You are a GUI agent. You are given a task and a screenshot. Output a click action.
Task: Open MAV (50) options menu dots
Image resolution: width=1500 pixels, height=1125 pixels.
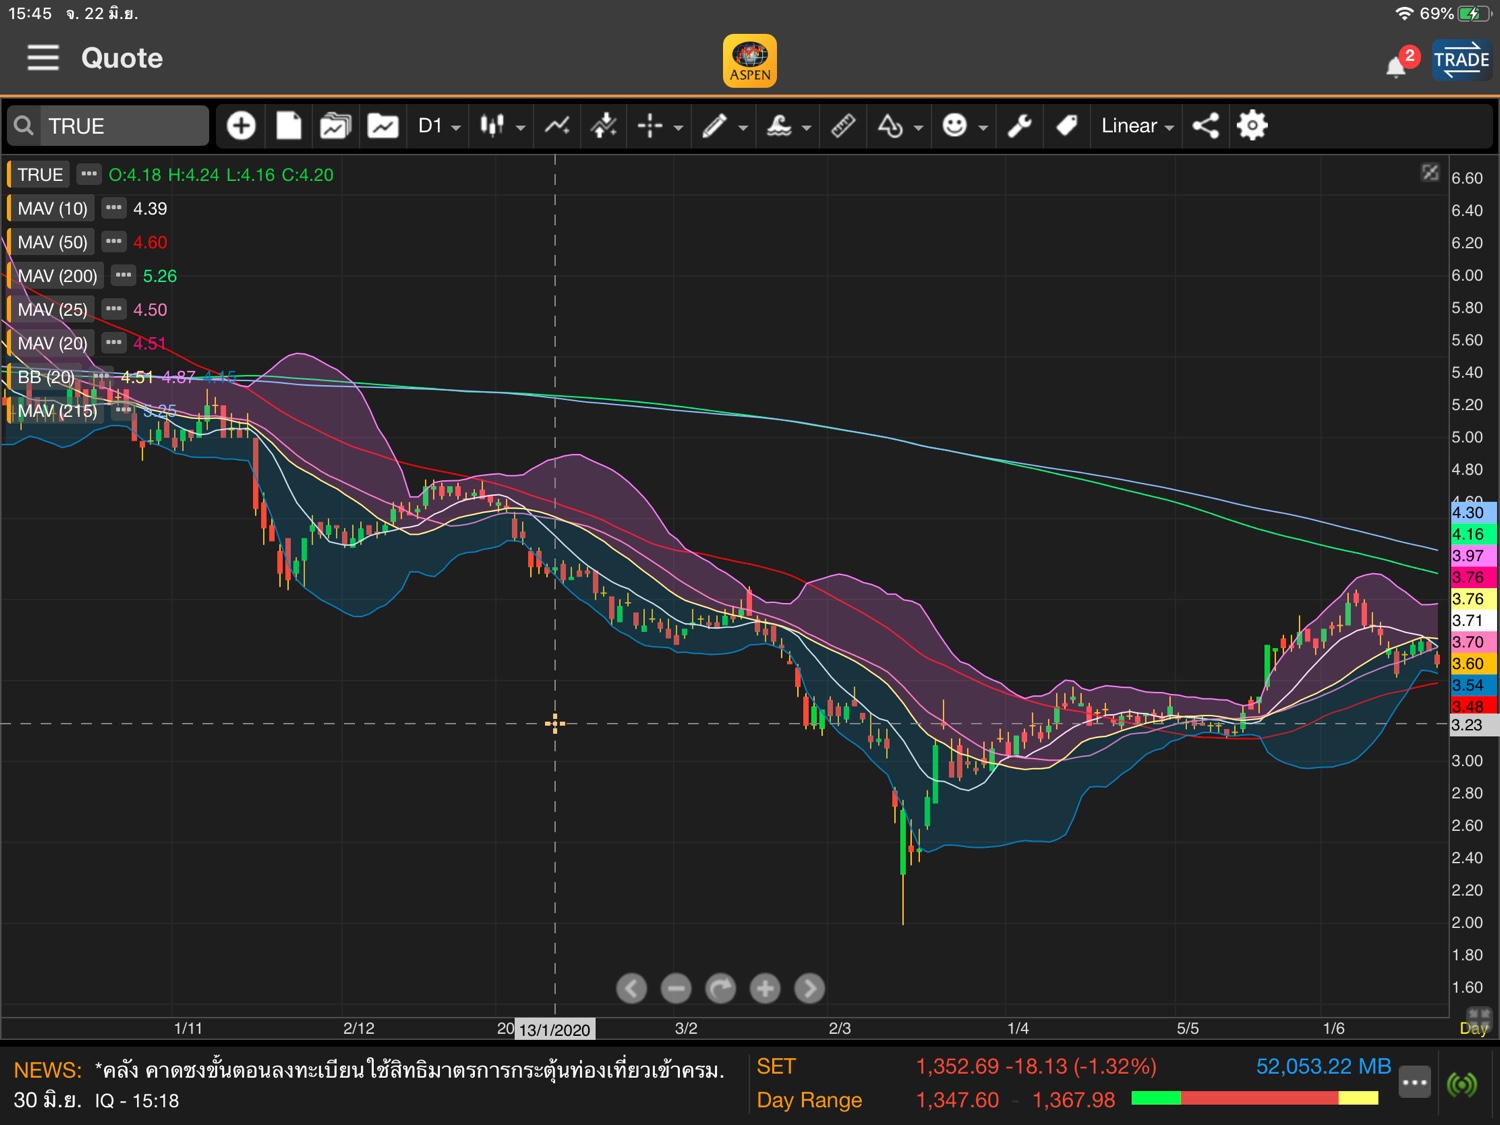114,242
